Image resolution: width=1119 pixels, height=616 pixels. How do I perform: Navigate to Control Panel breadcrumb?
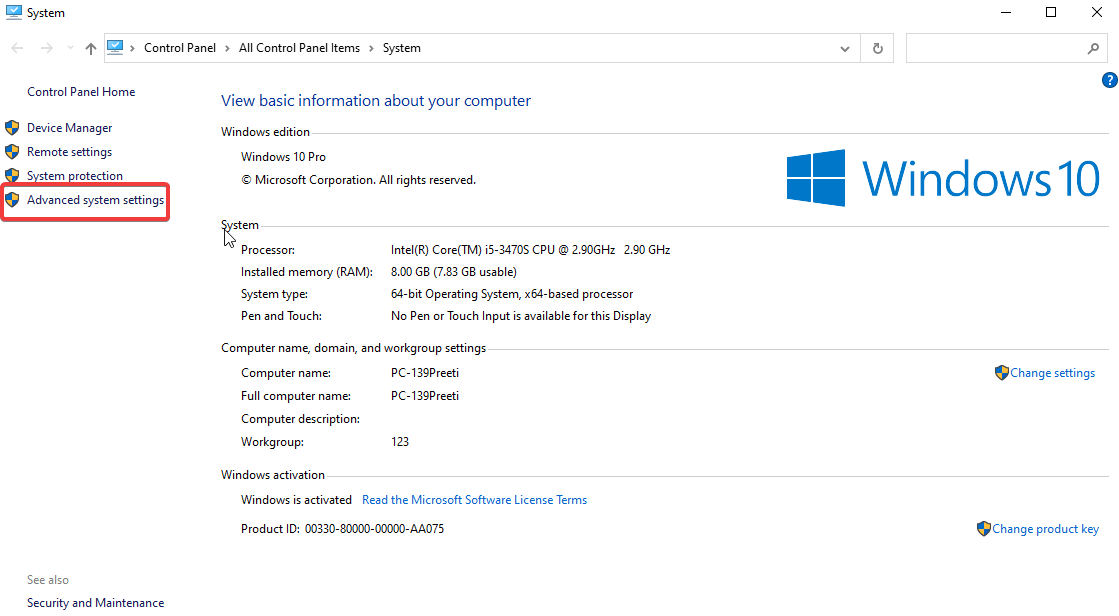click(x=180, y=48)
